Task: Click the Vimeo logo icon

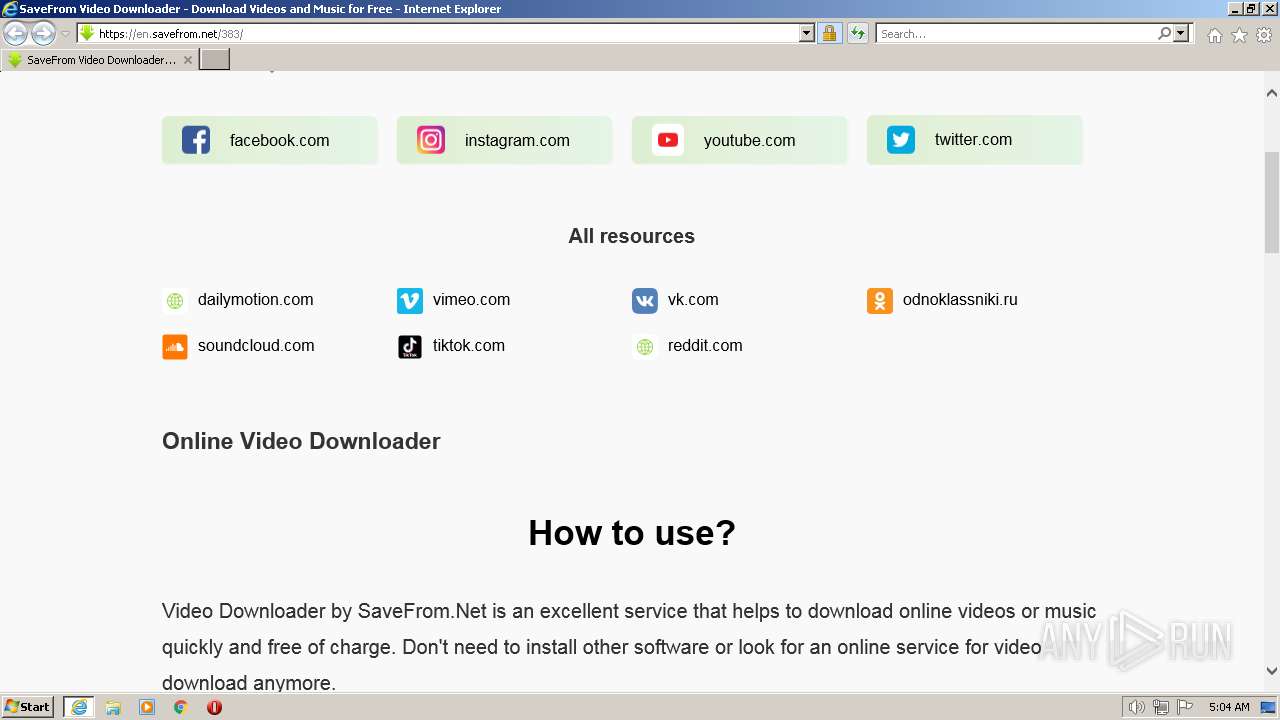Action: [410, 301]
